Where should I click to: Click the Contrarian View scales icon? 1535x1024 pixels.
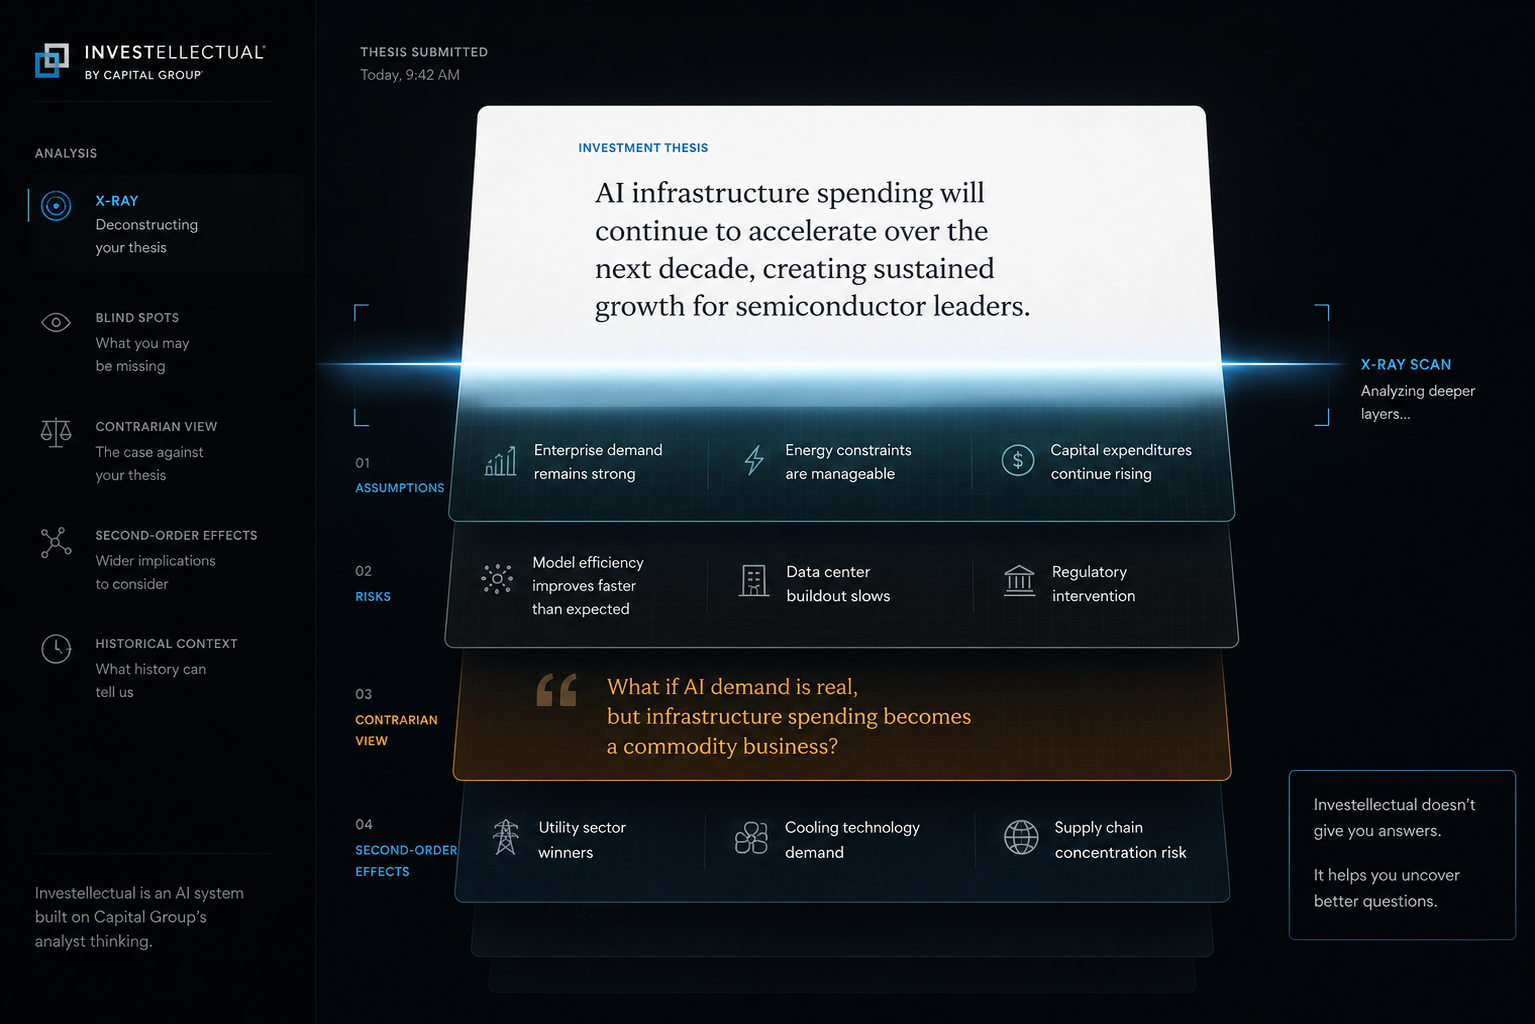pos(56,433)
